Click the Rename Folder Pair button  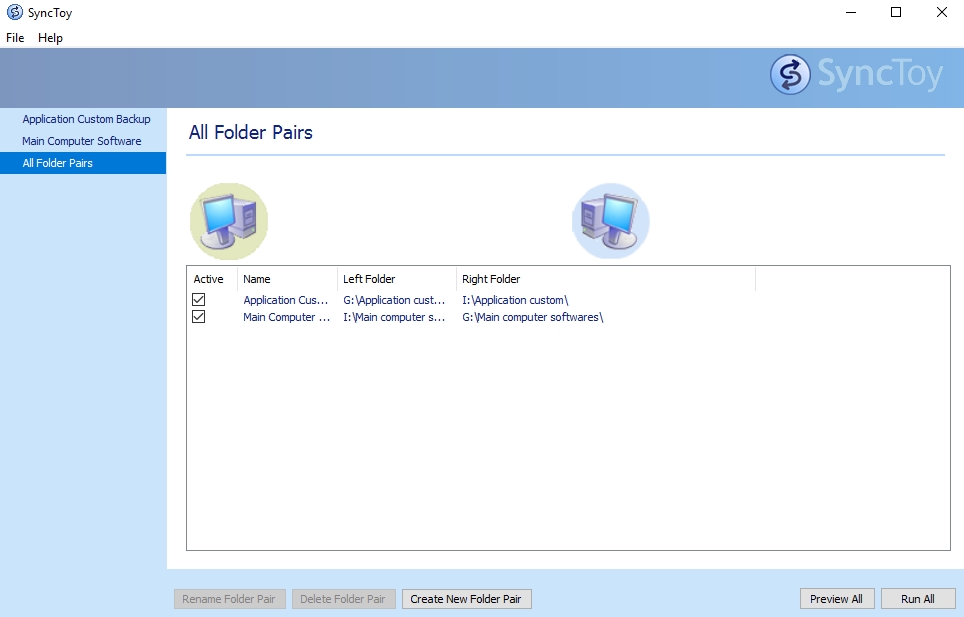pyautogui.click(x=229, y=599)
